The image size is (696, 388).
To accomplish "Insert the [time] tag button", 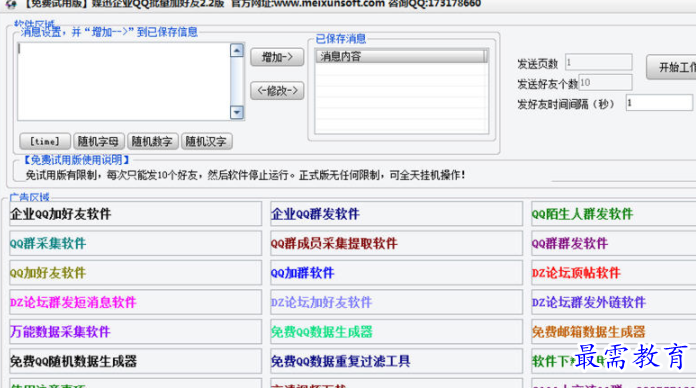I will coord(45,142).
